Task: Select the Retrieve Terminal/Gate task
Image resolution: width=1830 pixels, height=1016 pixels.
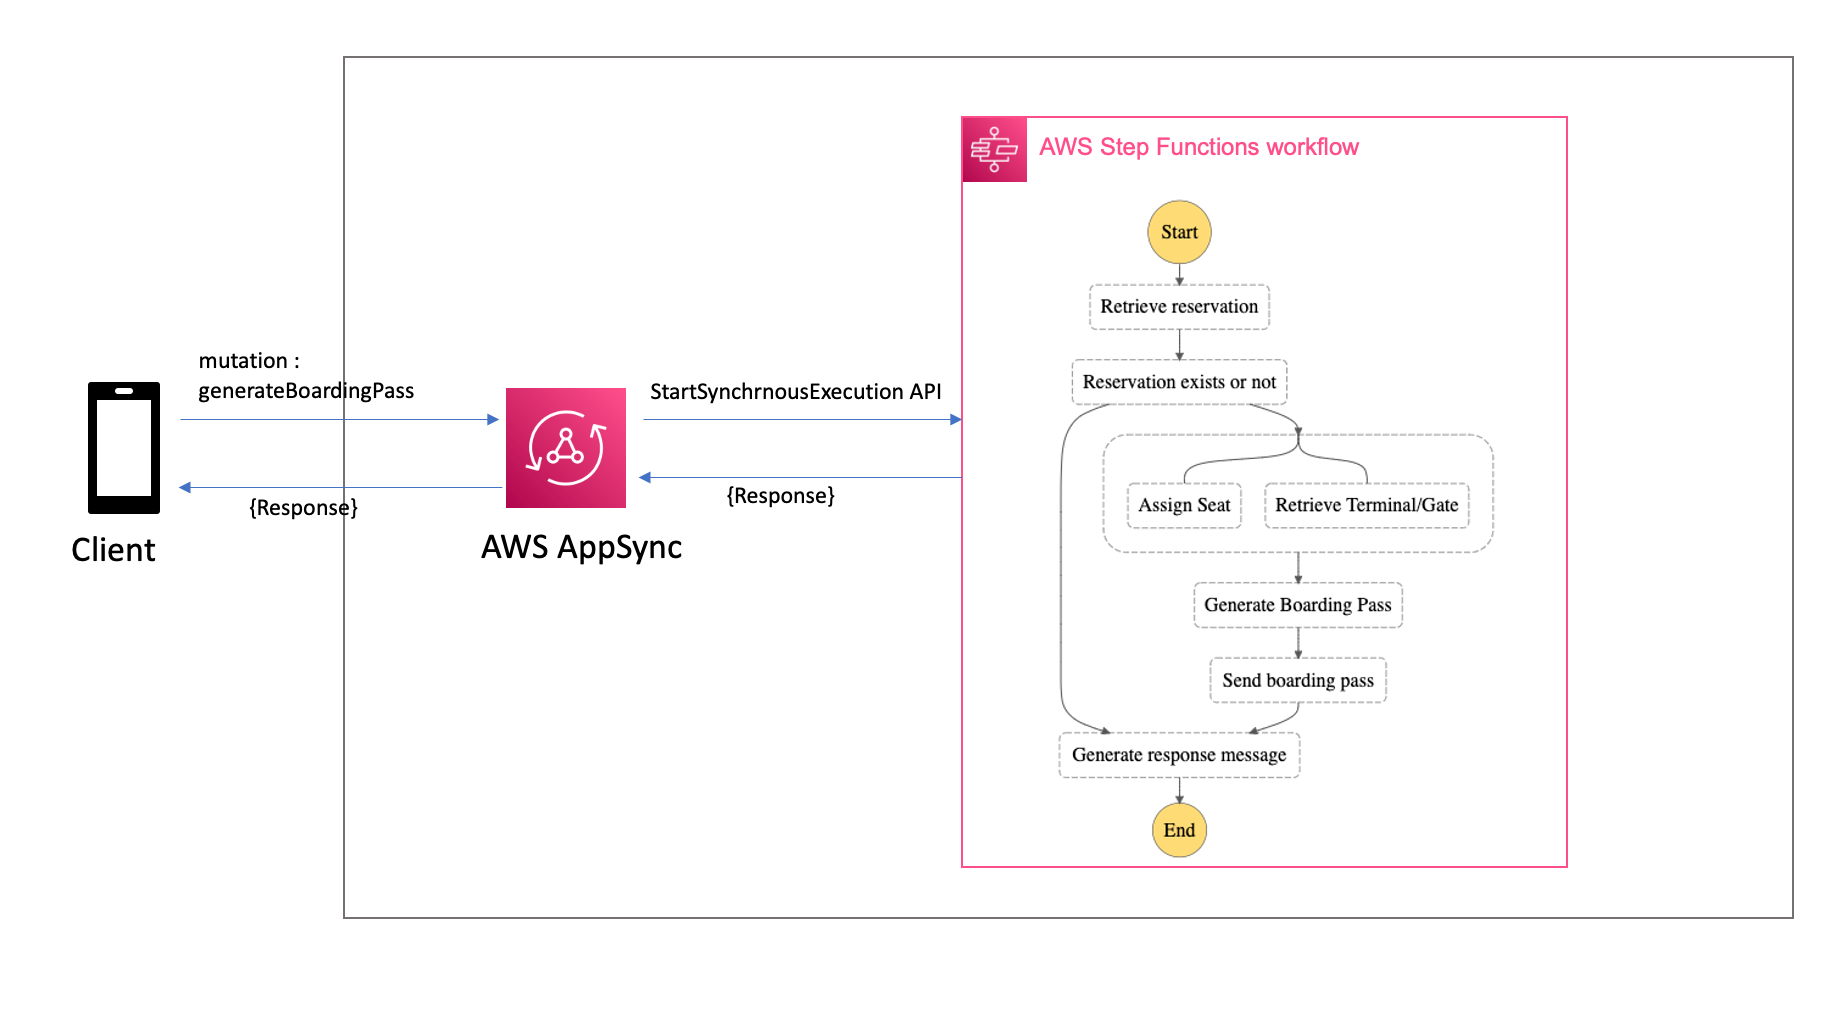Action: [x=1366, y=505]
